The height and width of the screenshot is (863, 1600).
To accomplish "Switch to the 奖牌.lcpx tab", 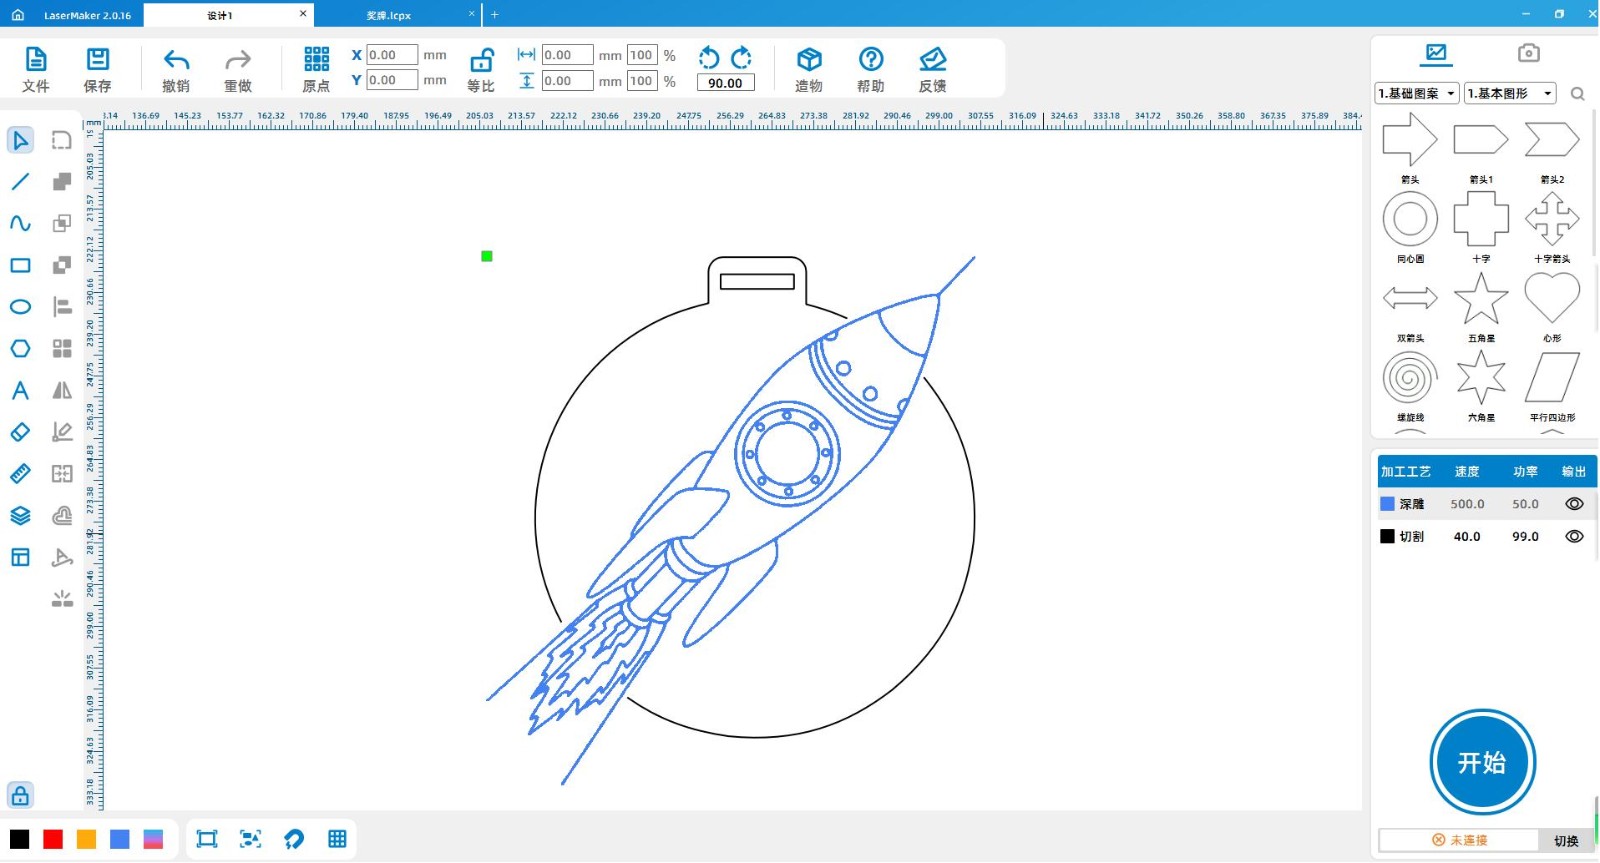I will 389,15.
